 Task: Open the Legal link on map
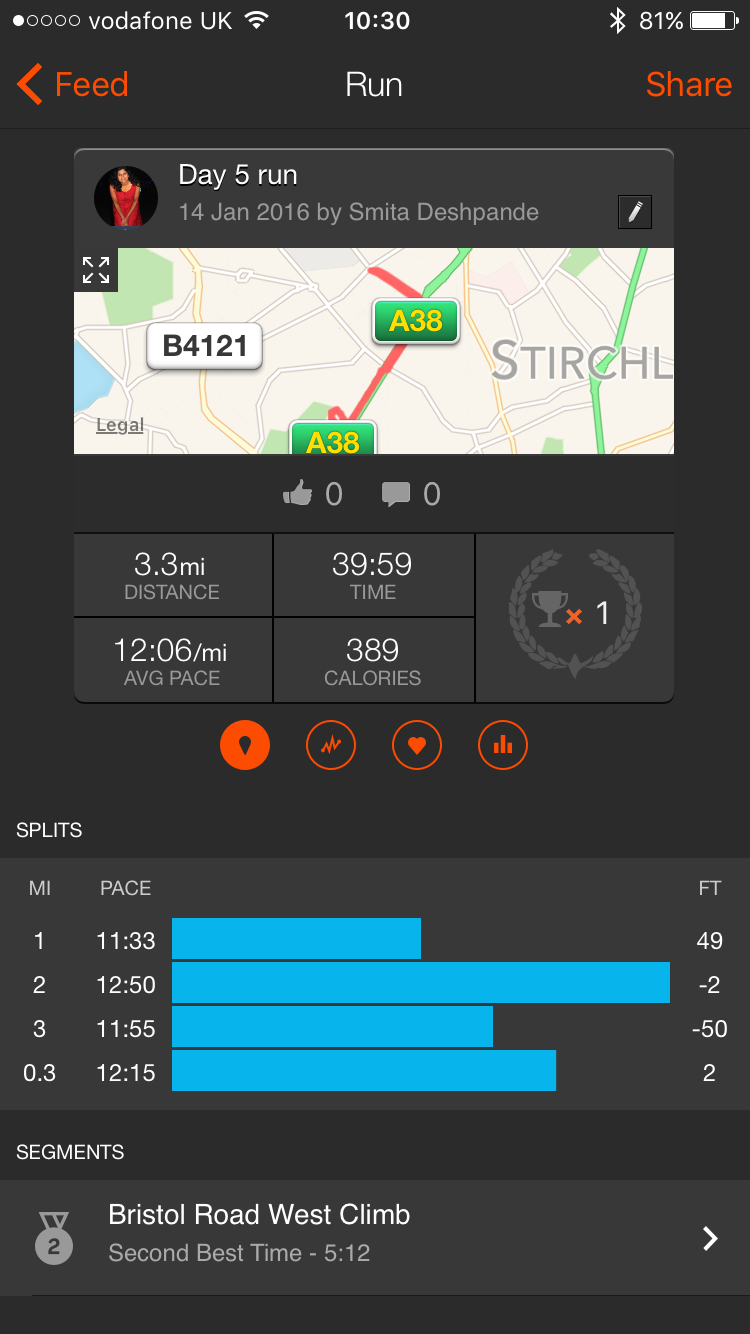tap(120, 425)
